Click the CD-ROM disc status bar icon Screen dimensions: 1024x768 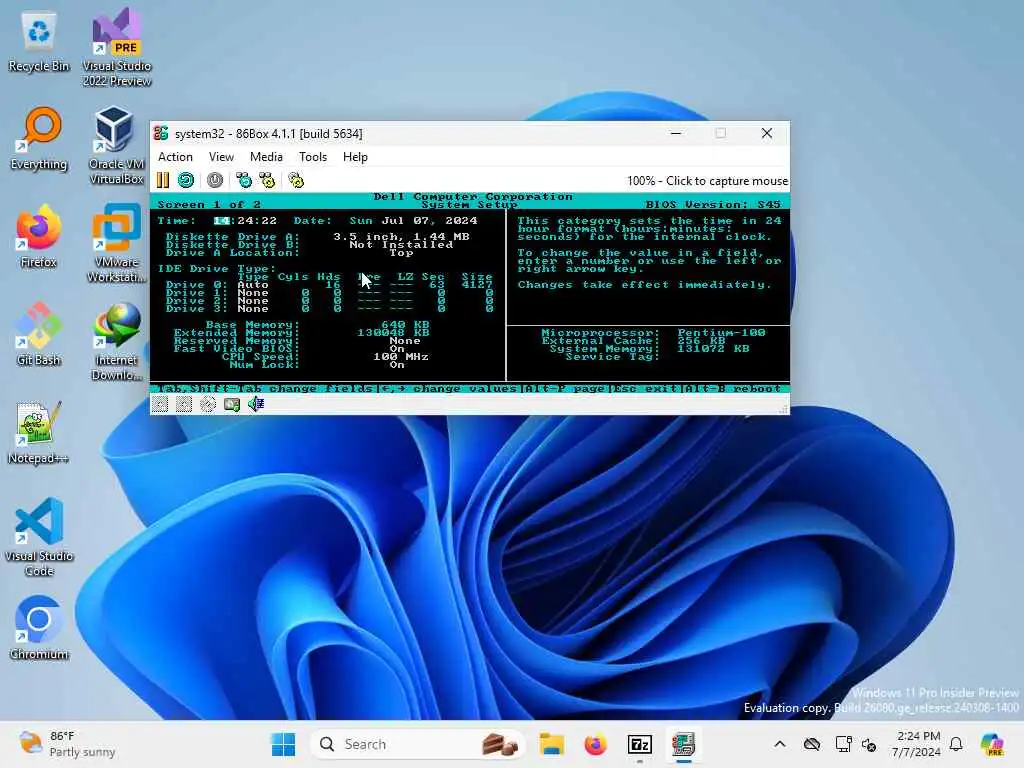tap(208, 405)
